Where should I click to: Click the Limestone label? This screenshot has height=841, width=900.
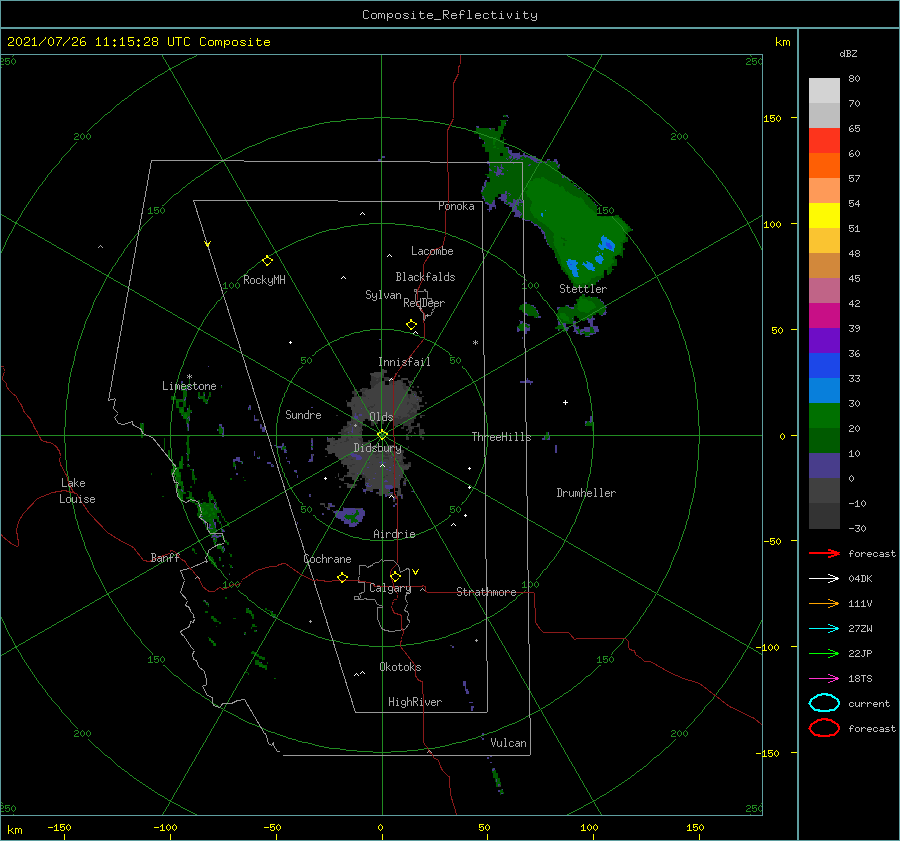tap(189, 386)
